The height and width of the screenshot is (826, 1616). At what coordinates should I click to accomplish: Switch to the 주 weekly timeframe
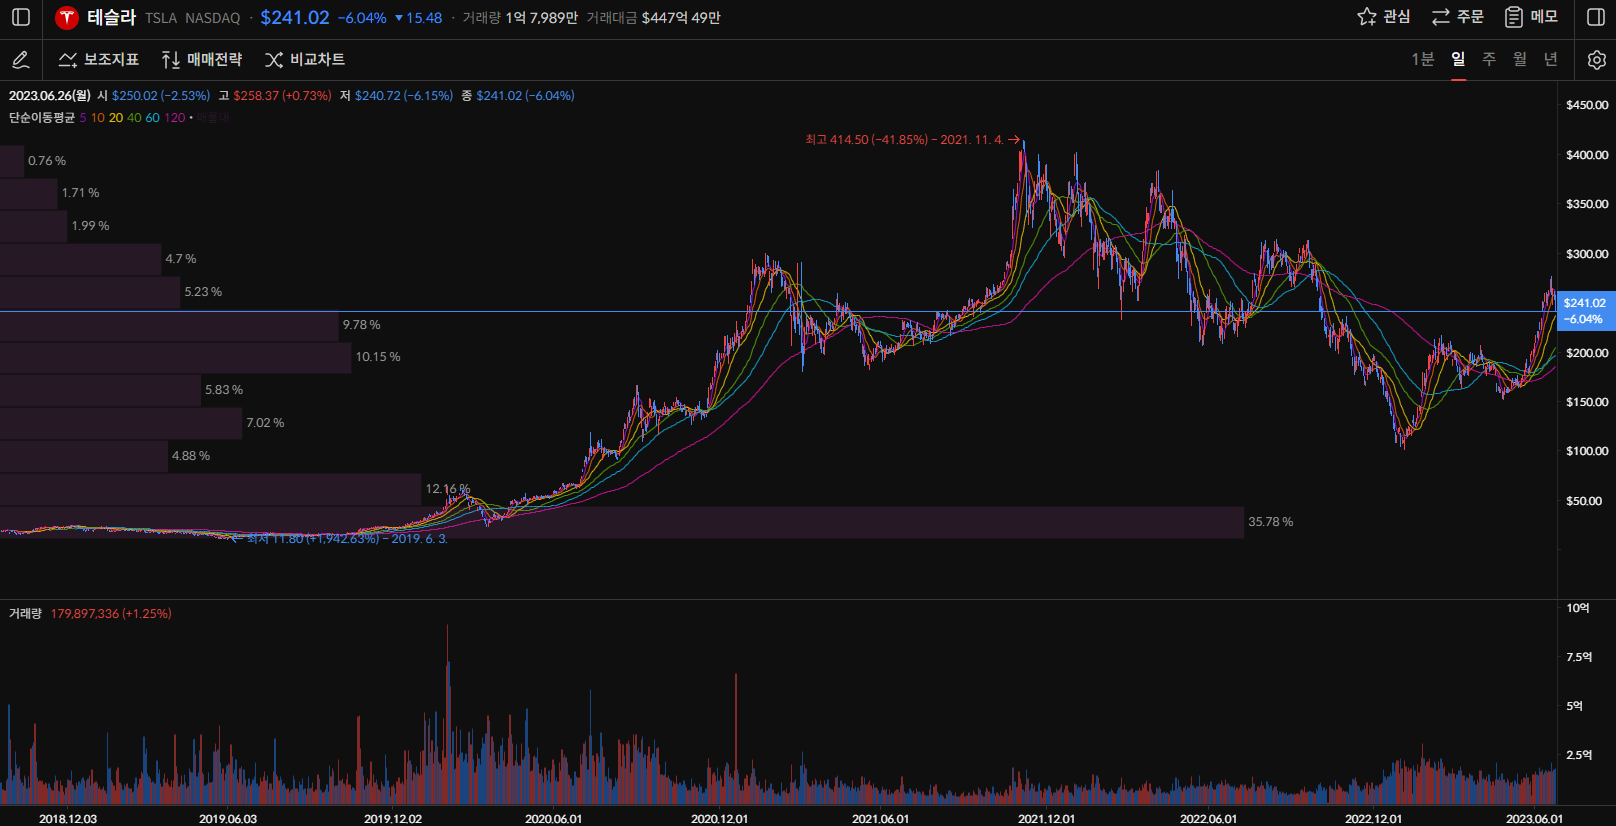click(1489, 60)
